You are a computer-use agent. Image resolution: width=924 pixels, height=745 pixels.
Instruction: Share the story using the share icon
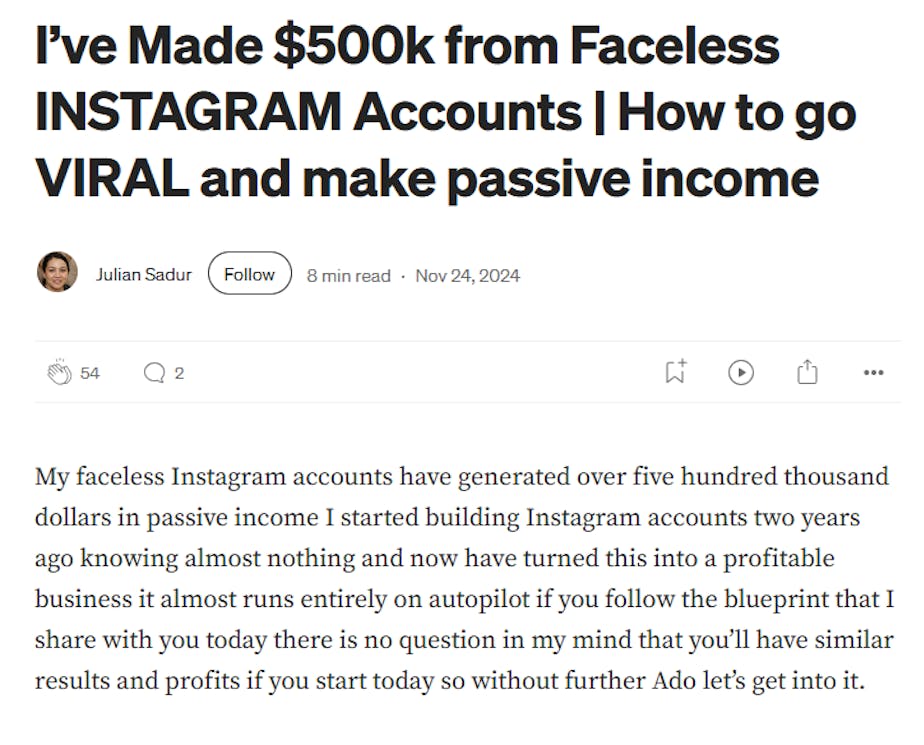[x=807, y=372]
